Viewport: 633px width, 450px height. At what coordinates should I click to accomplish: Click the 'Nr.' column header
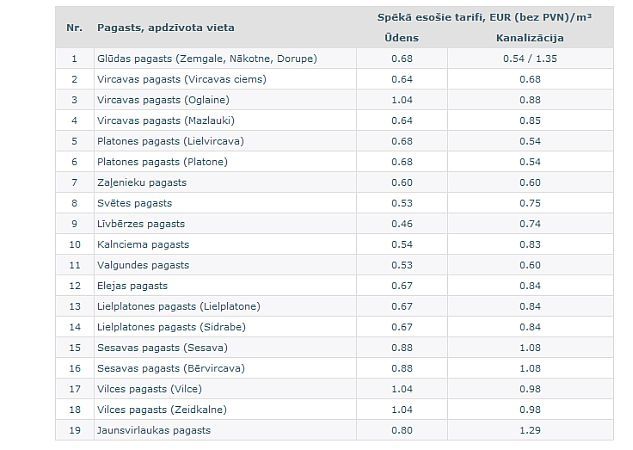73,28
